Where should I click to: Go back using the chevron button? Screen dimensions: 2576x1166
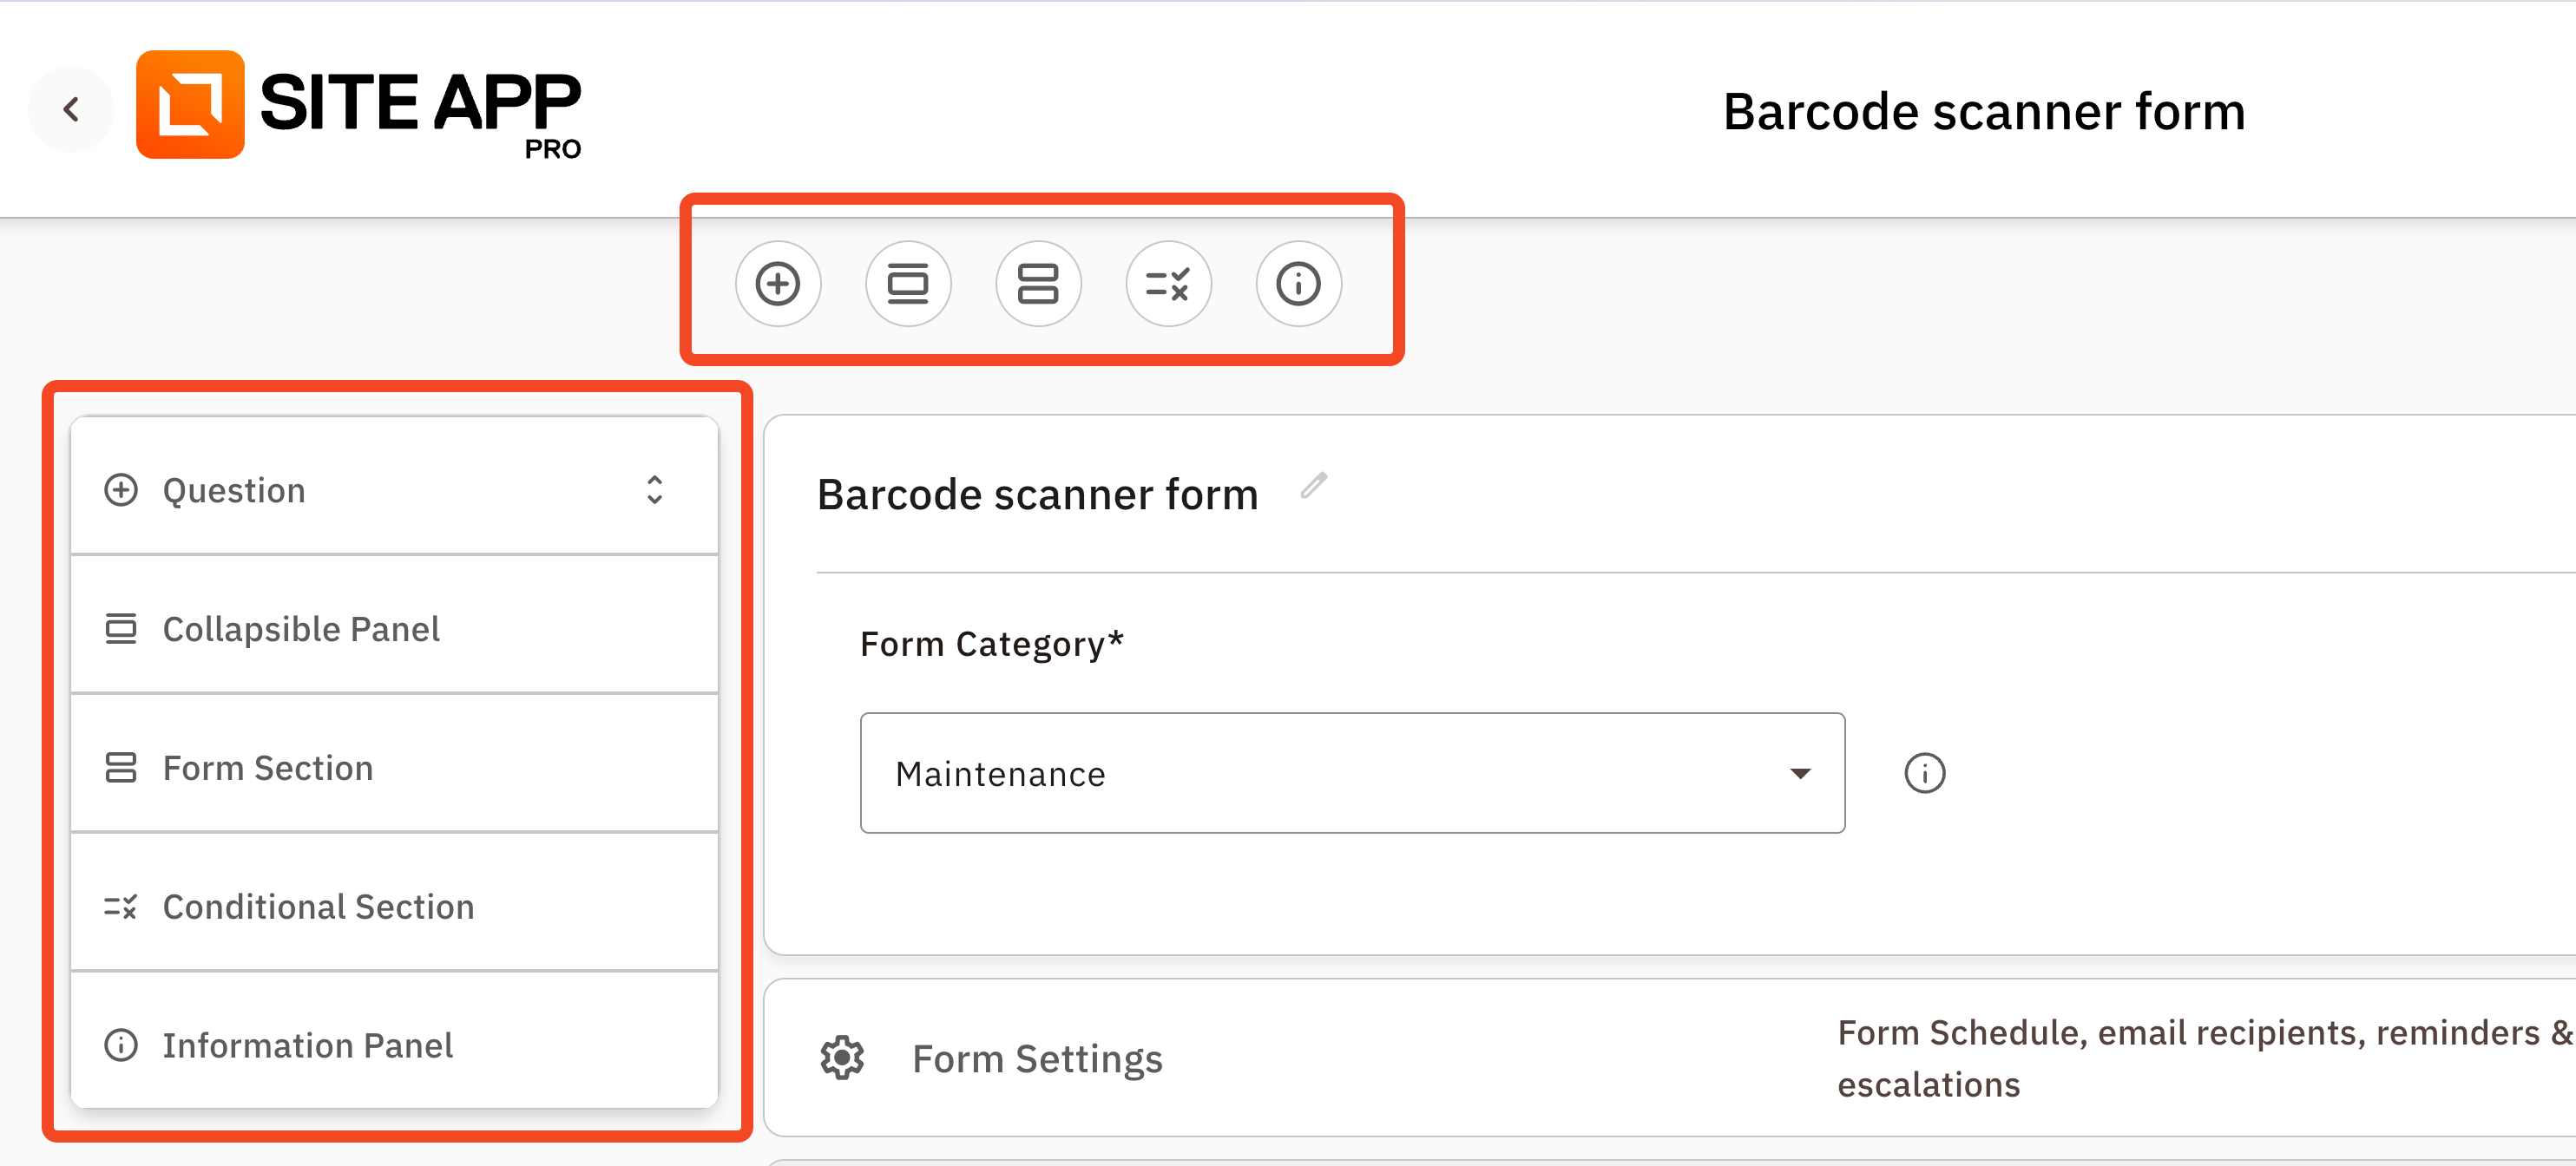point(71,109)
